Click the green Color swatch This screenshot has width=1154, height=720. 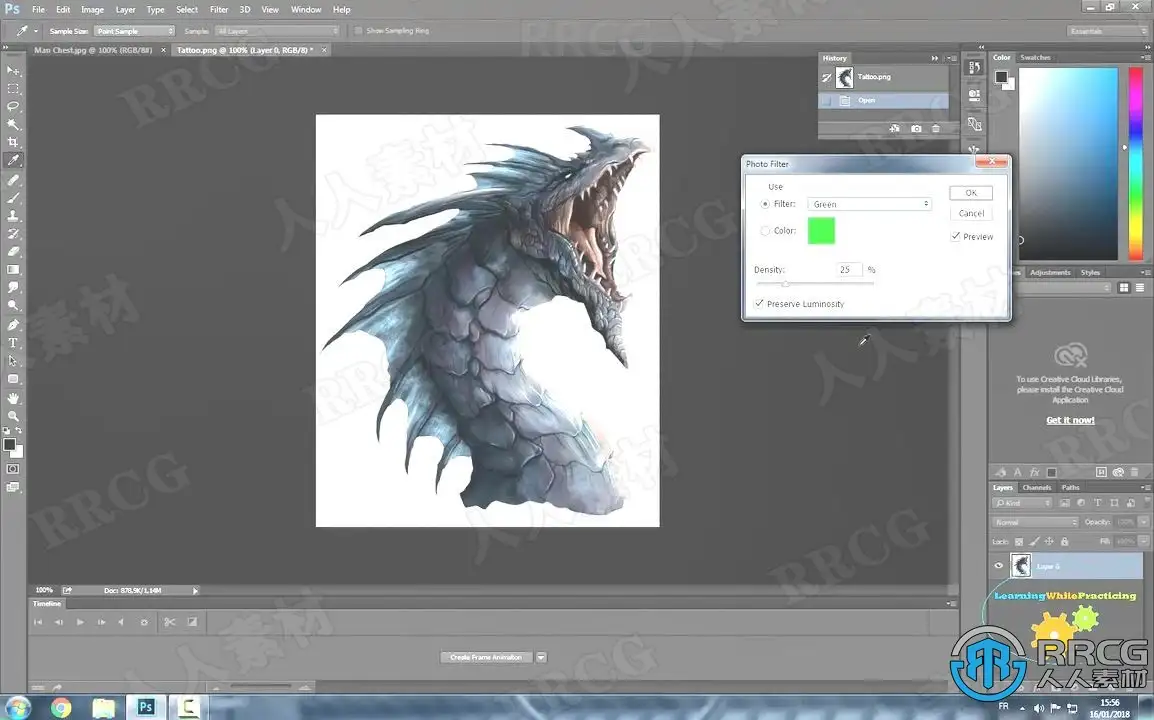click(x=820, y=231)
